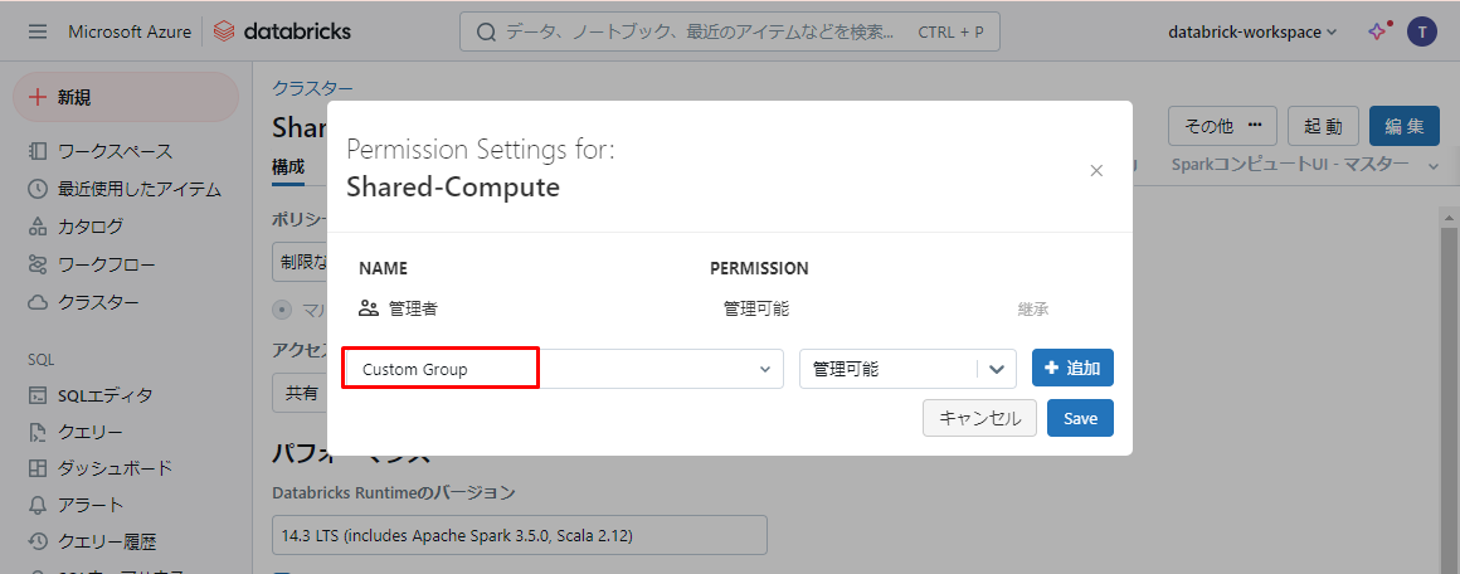The height and width of the screenshot is (574, 1460).
Task: Click the クラスター breadcrumb link
Action: [x=312, y=89]
